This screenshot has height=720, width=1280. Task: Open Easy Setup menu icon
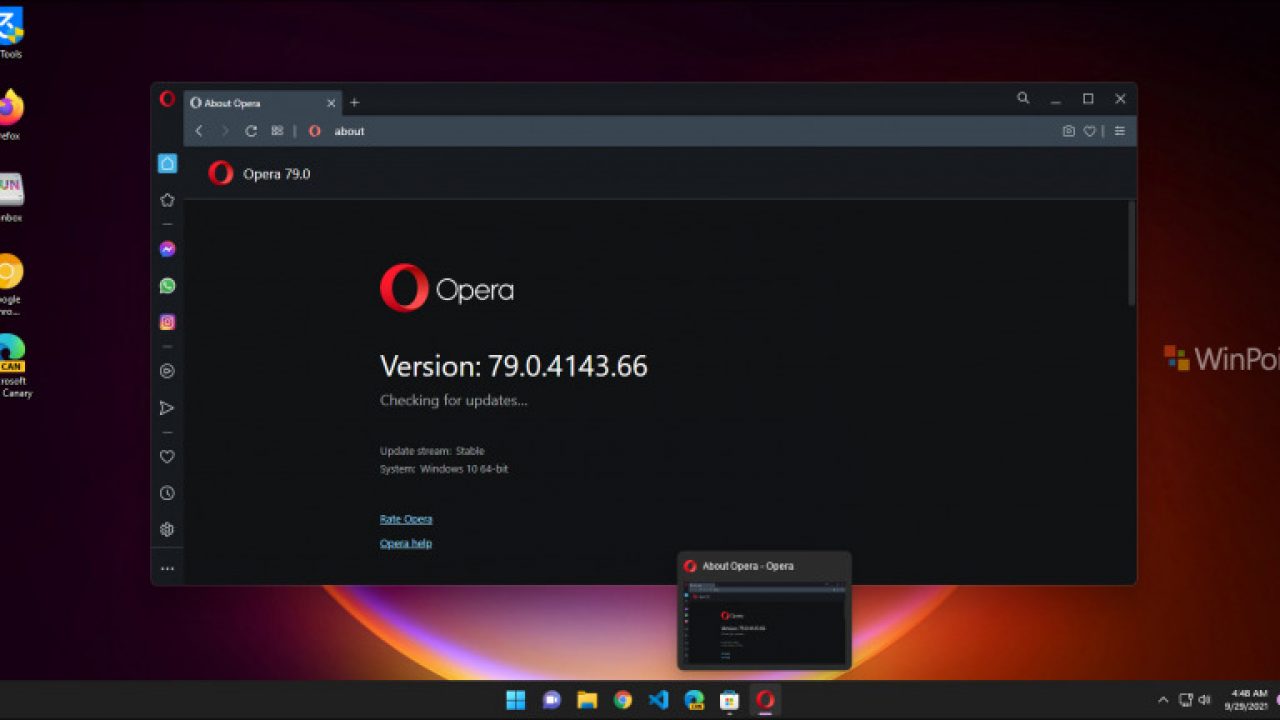pyautogui.click(x=1119, y=131)
